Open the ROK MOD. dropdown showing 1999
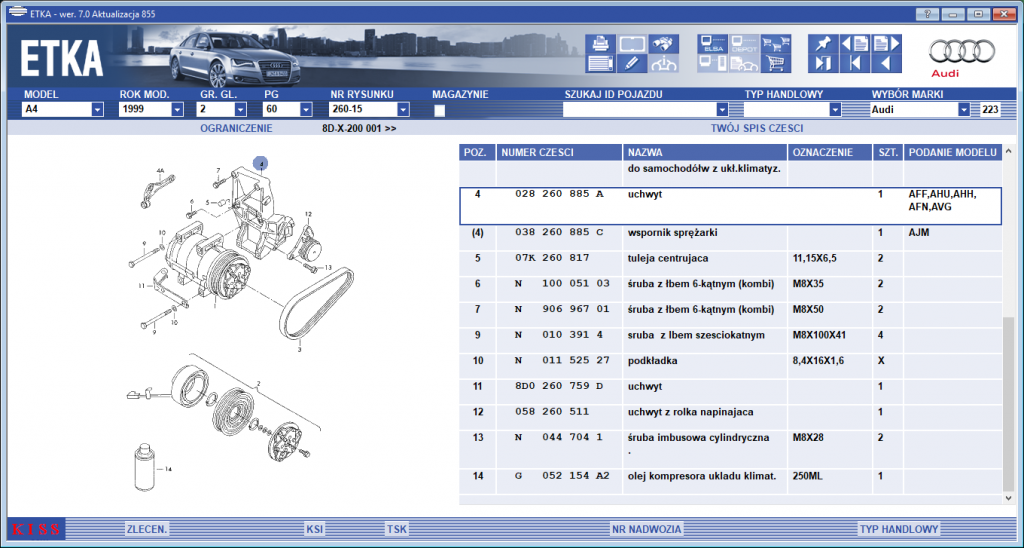Viewport: 1024px width, 548px height. point(177,110)
